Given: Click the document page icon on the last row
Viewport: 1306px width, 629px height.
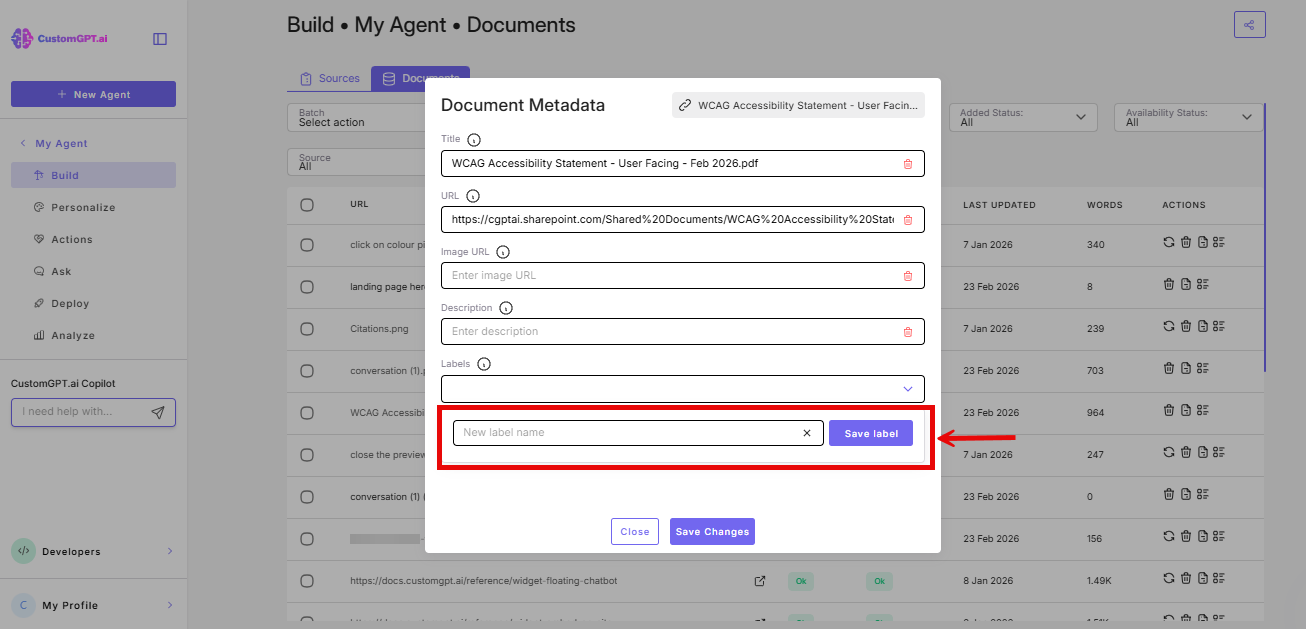Looking at the screenshot, I should click(1203, 619).
